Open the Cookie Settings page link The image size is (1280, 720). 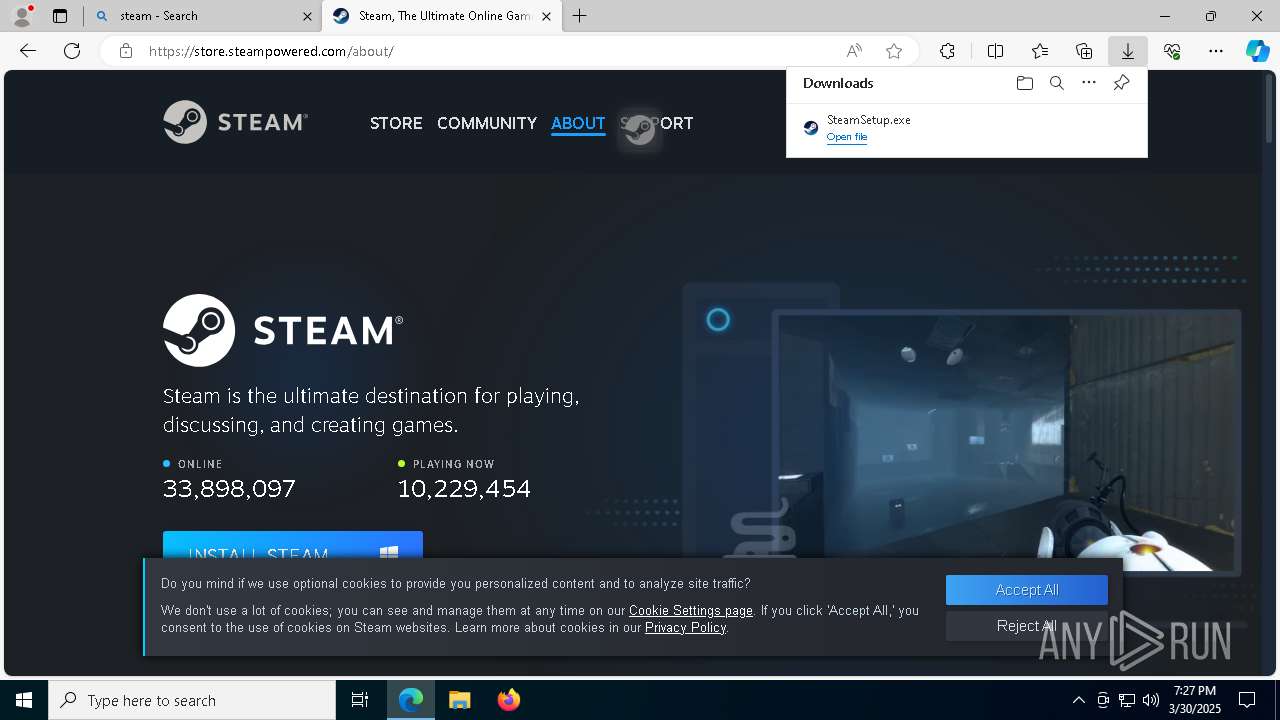(691, 610)
